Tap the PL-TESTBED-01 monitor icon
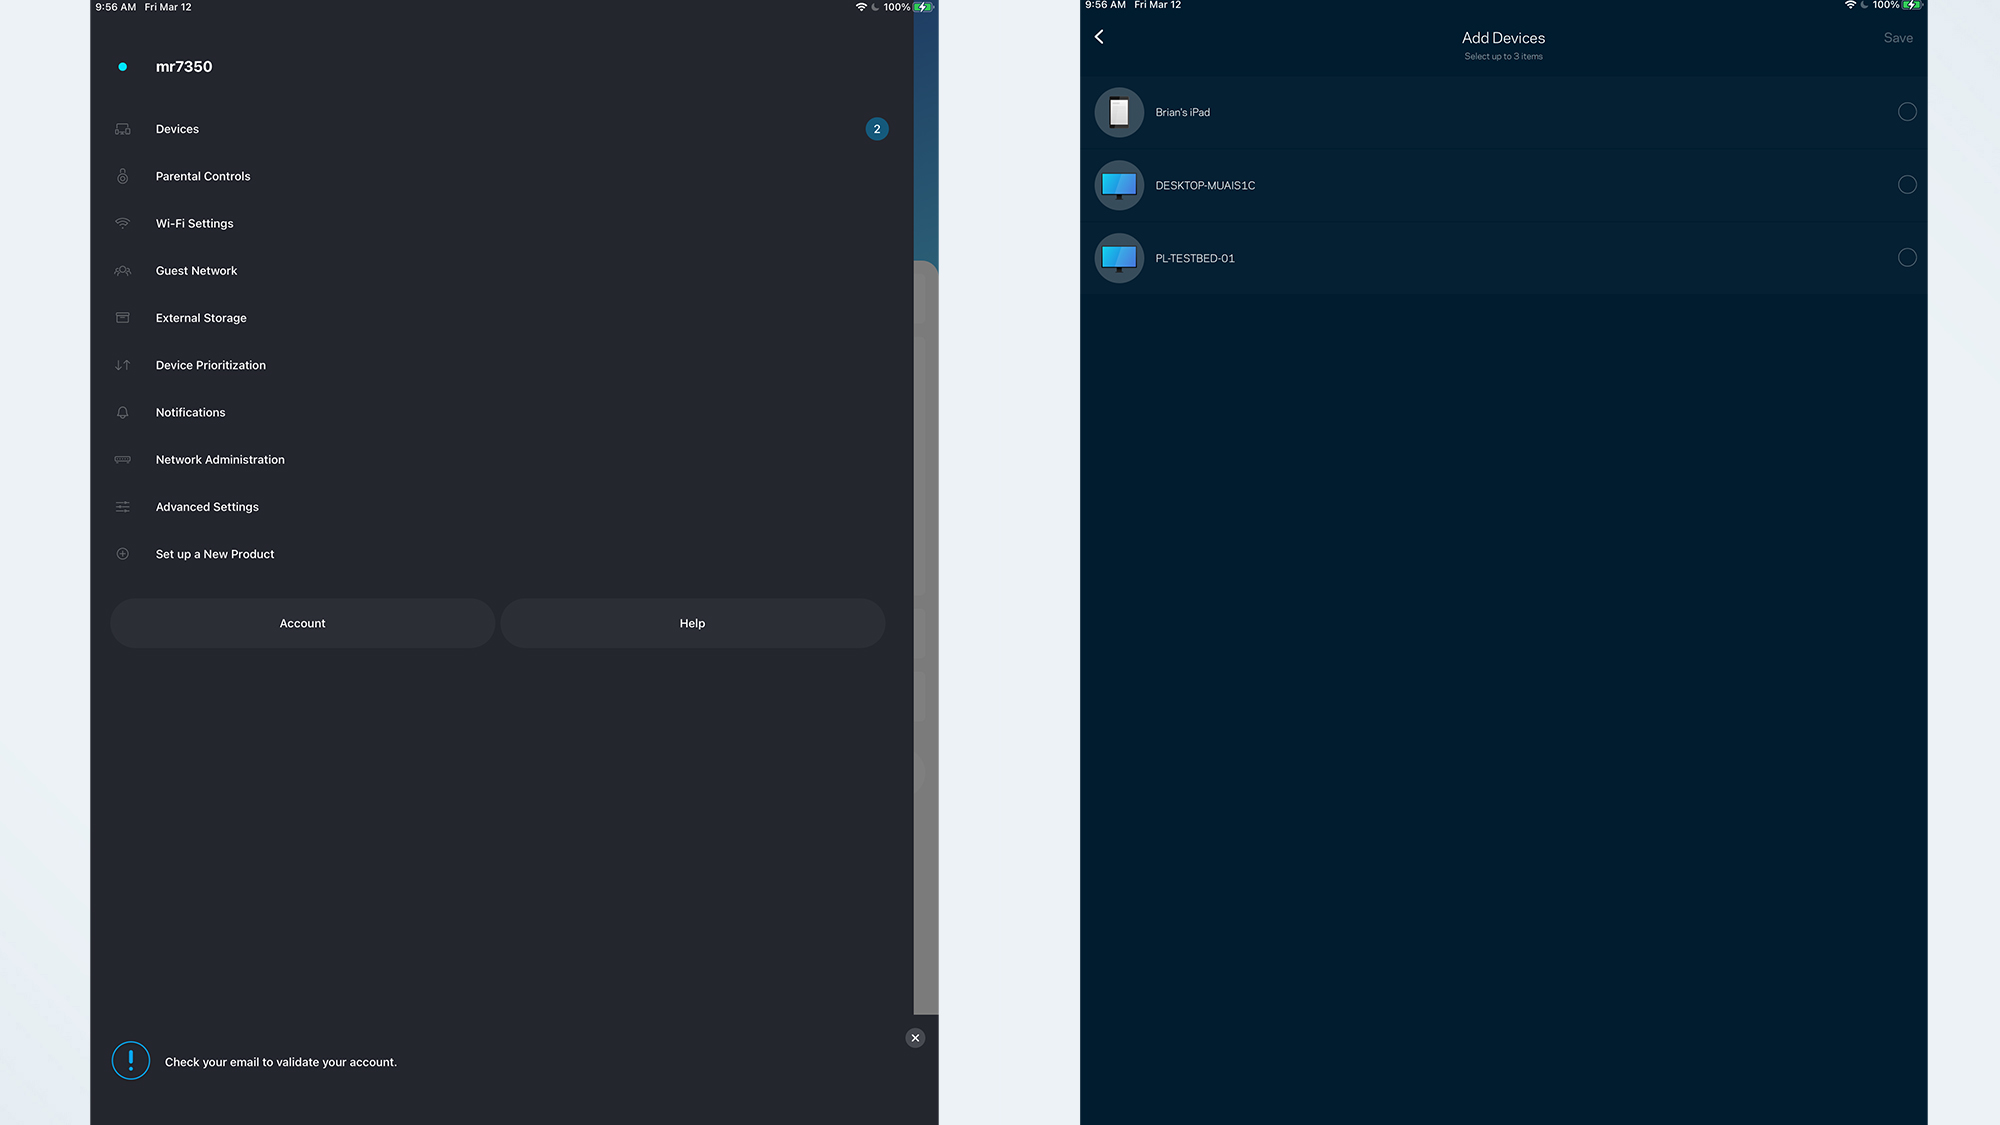The height and width of the screenshot is (1125, 2000). [1119, 258]
